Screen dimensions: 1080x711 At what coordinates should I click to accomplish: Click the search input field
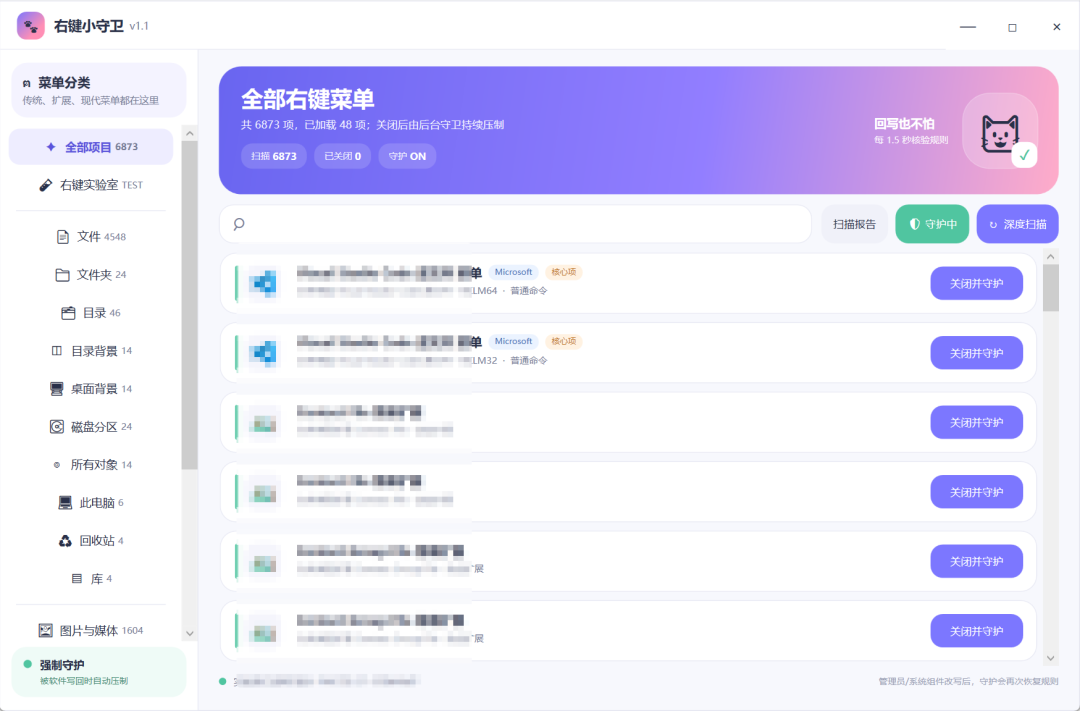coord(515,224)
